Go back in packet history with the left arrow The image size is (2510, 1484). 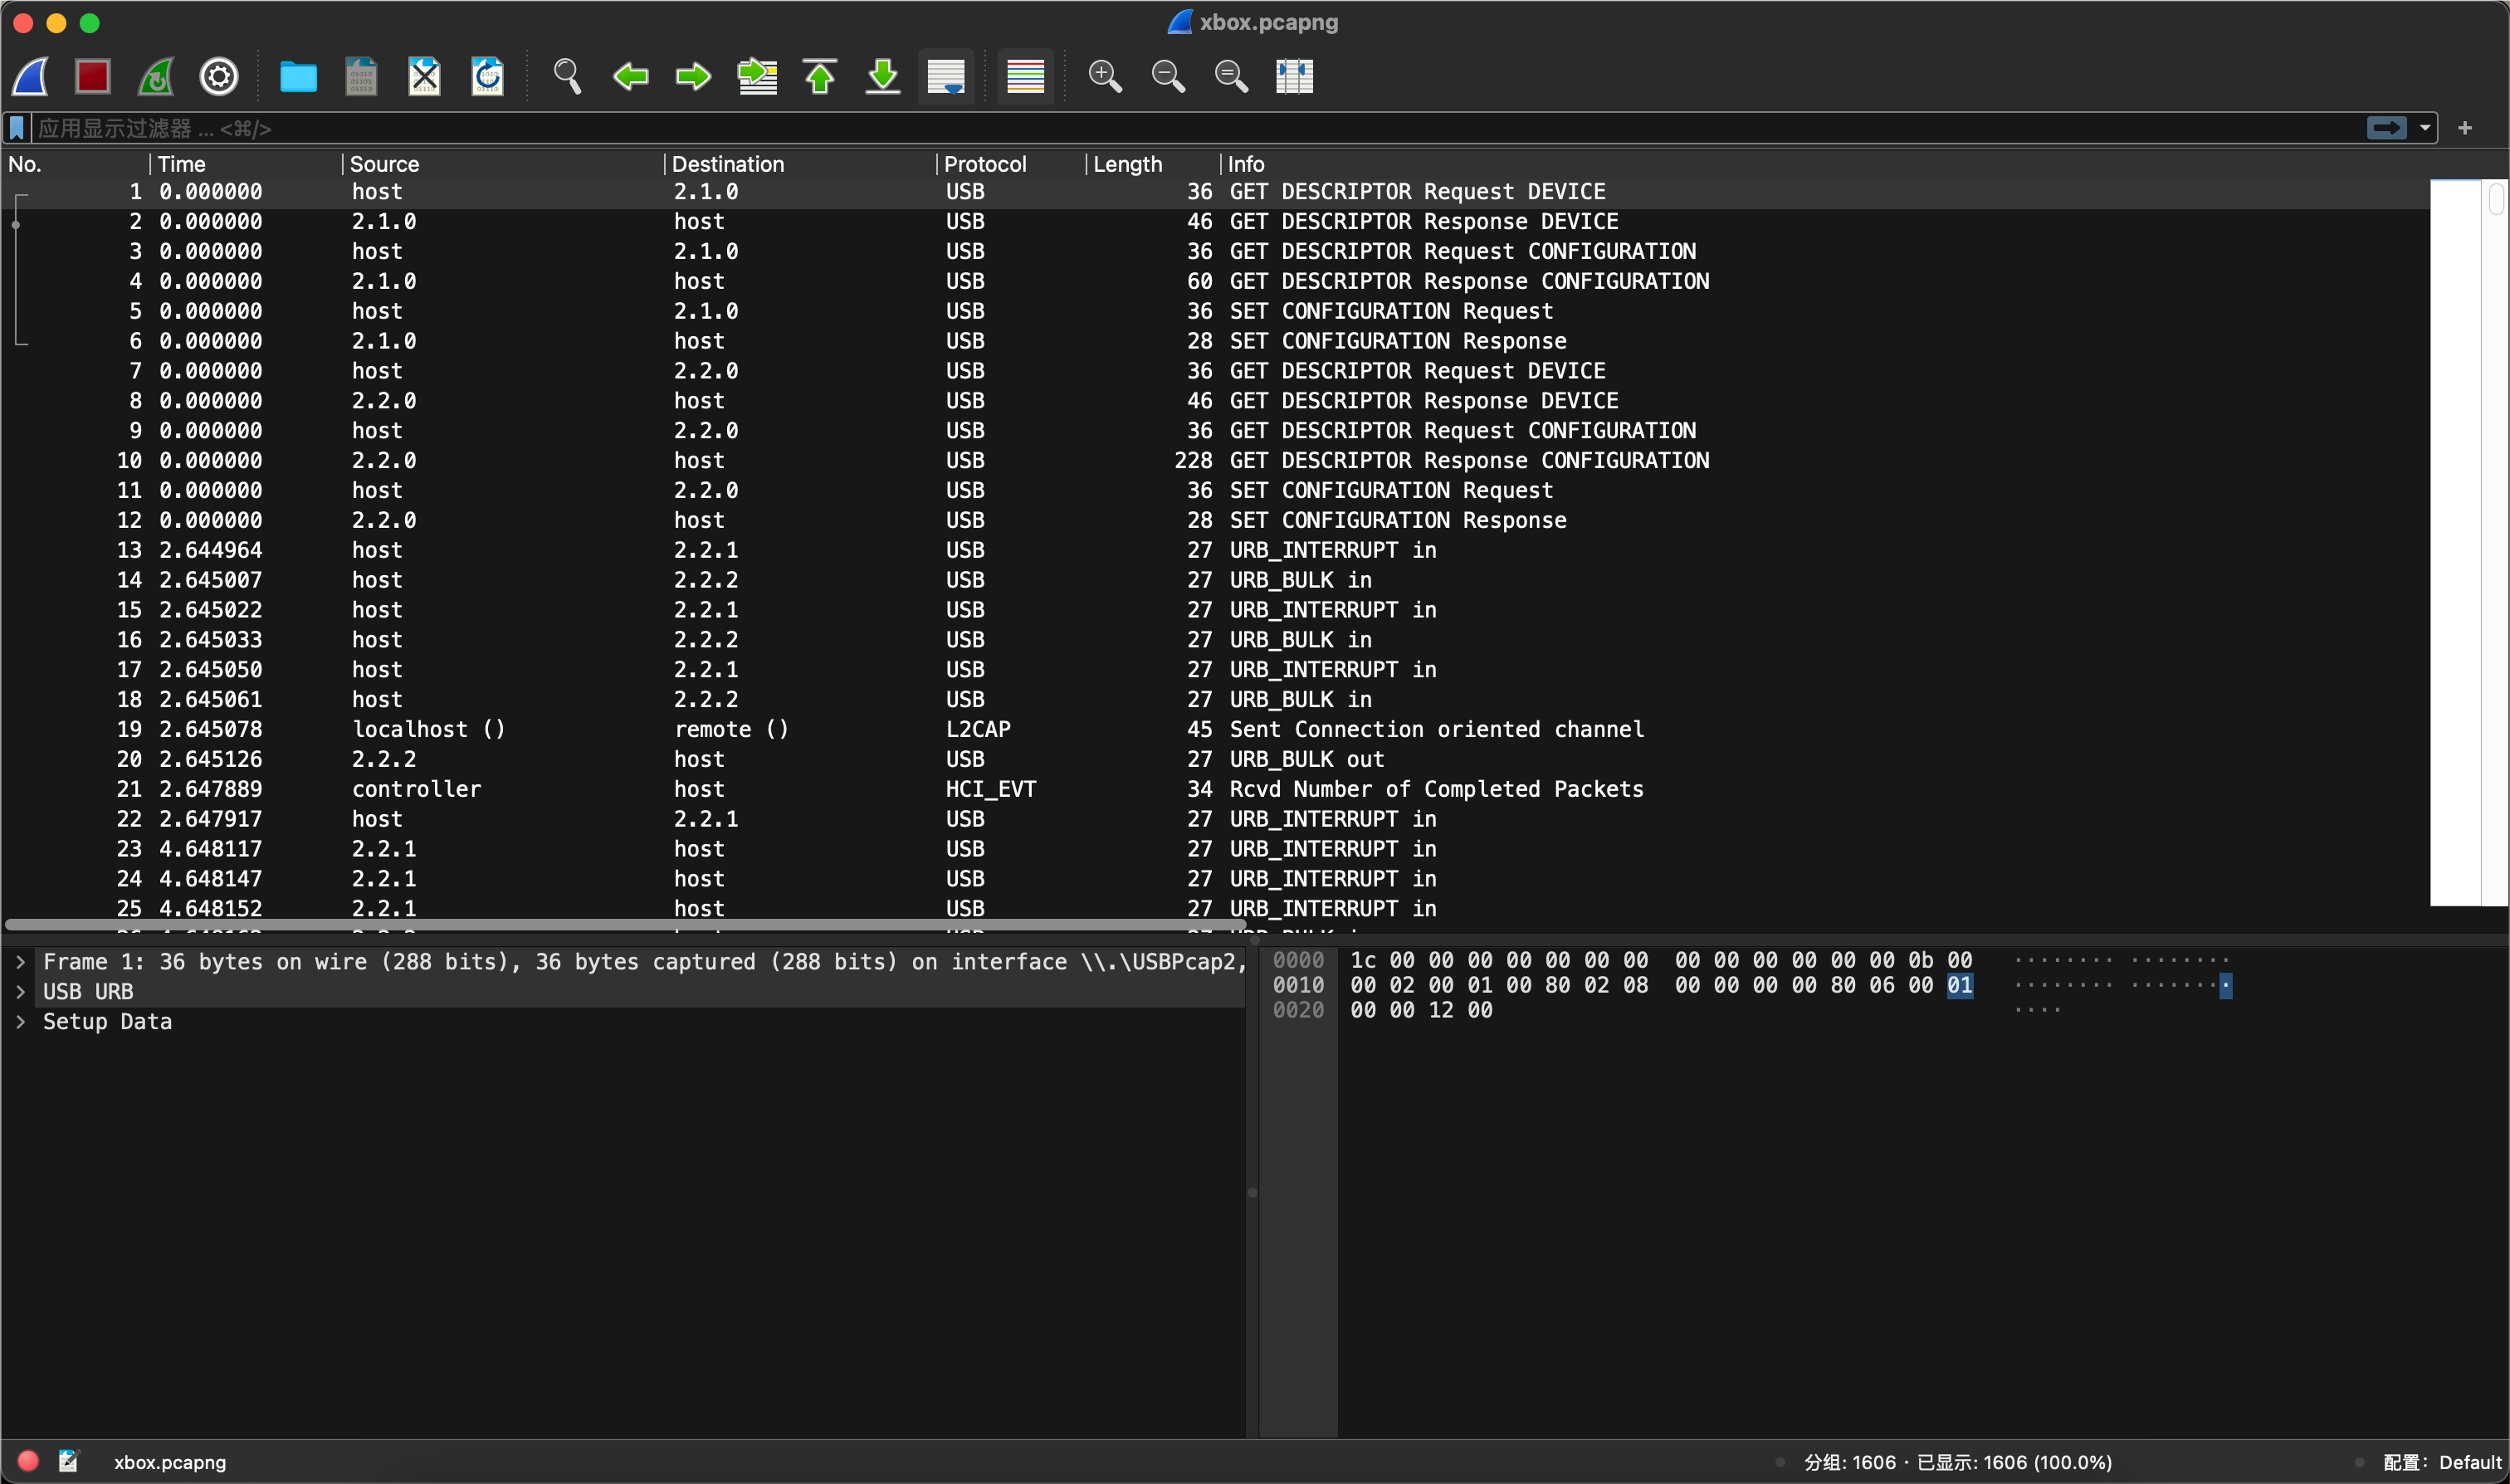point(630,76)
